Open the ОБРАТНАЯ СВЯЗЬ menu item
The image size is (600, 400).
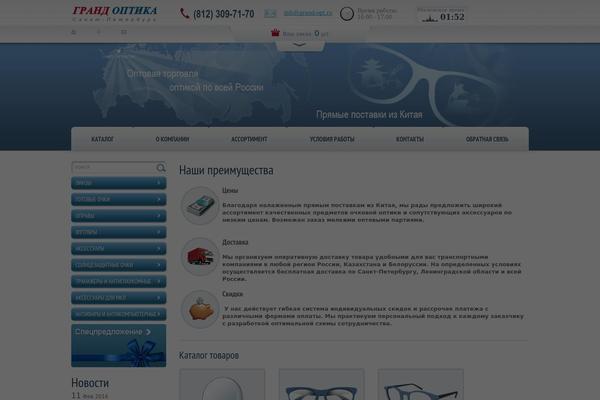[x=487, y=139]
